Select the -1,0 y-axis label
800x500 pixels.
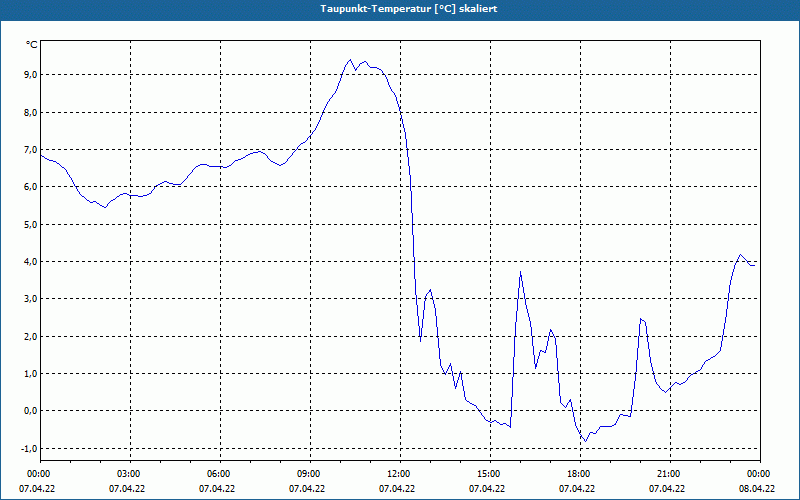29,448
